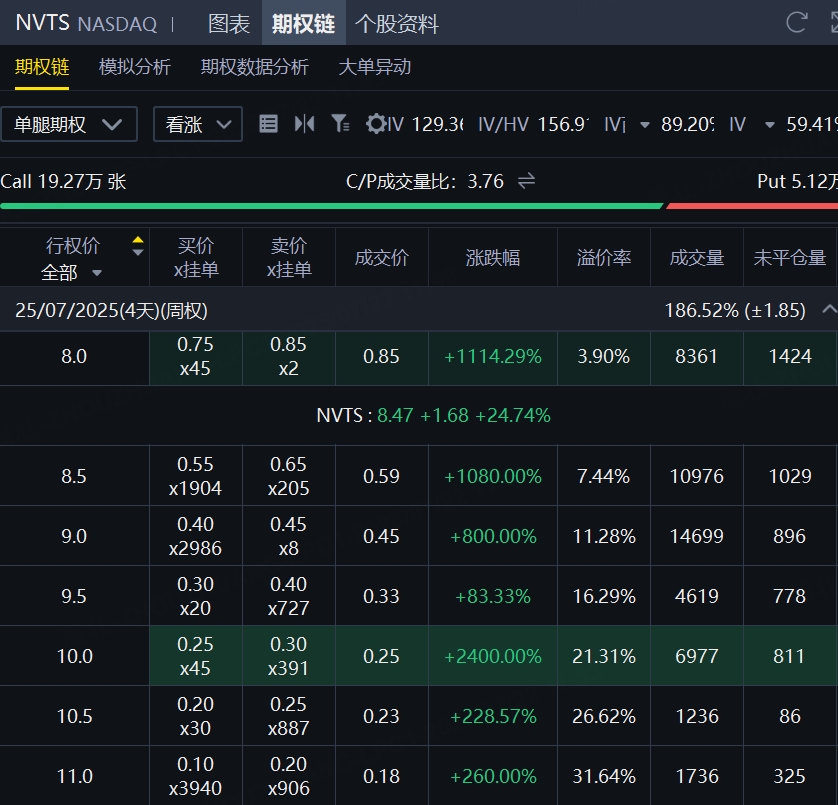Screen dimensions: 838x805
Task: Click ask 0.30 x391 in 10.0 row
Action: pyautogui.click(x=289, y=656)
